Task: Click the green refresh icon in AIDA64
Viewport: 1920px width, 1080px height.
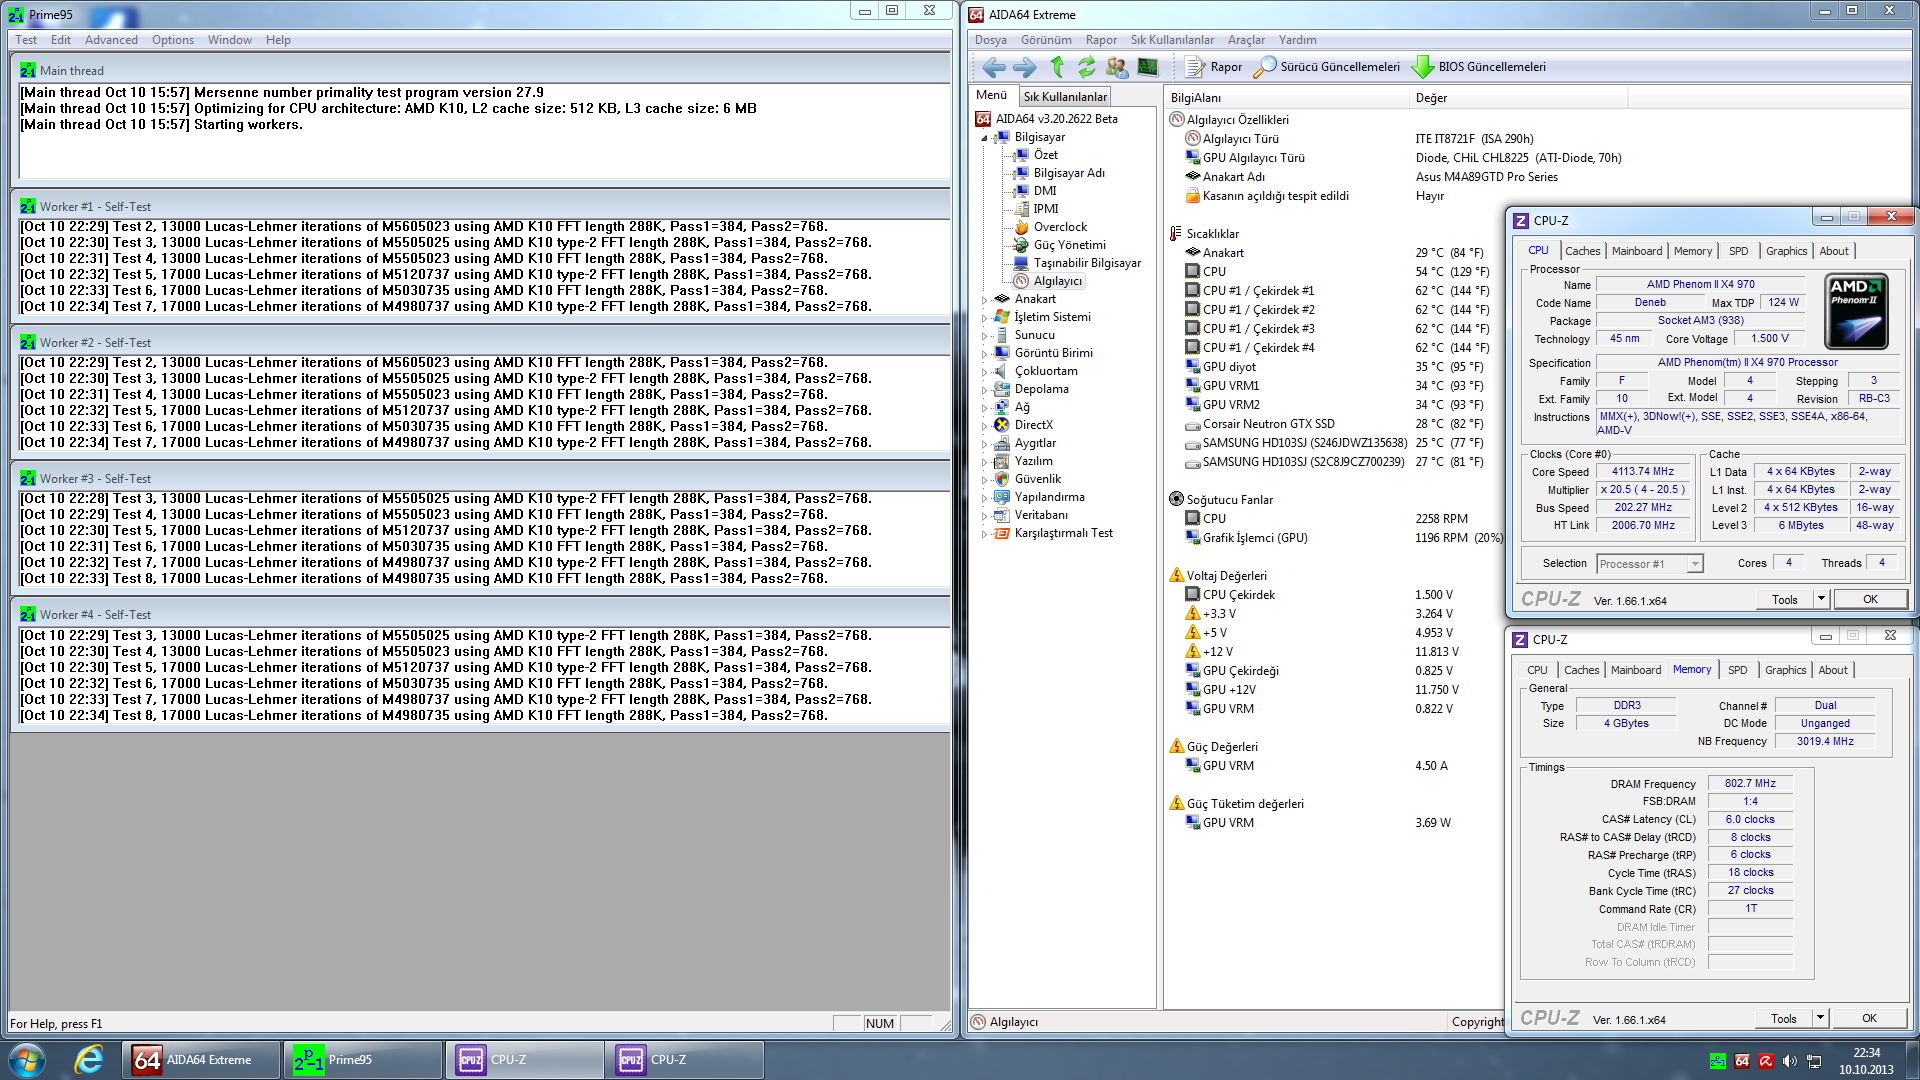Action: coord(1086,67)
